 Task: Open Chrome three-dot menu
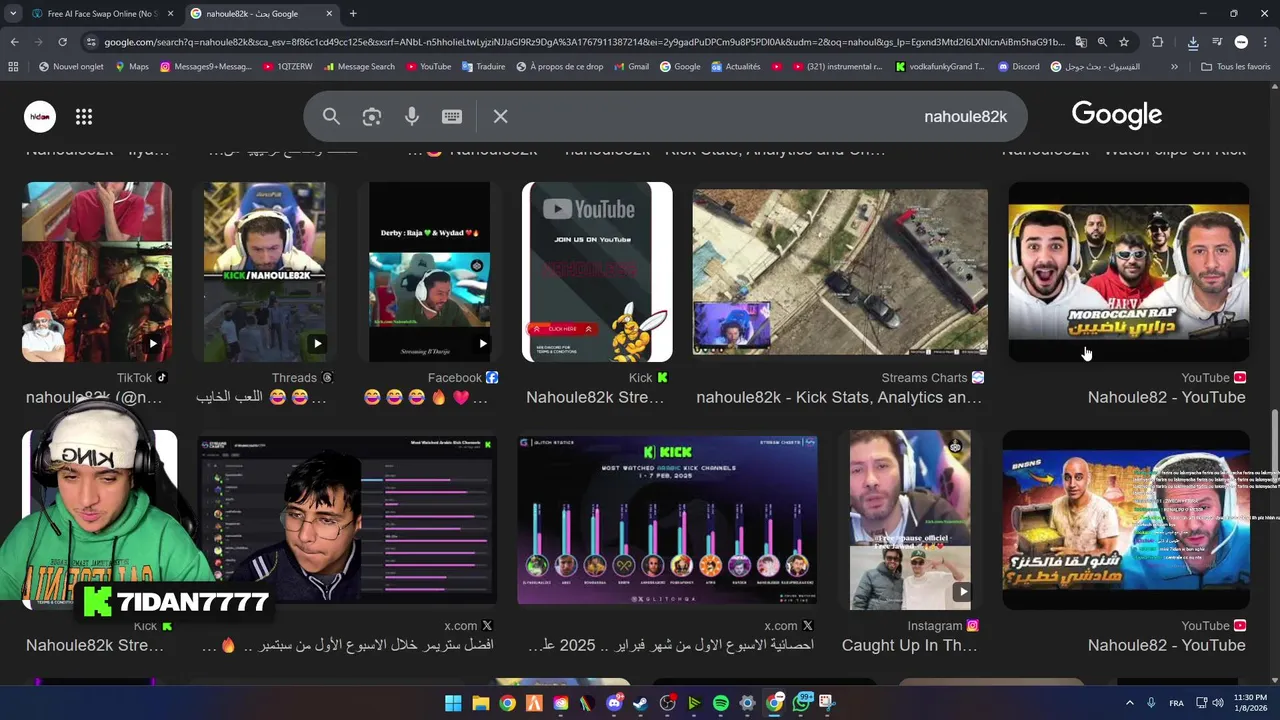tap(1265, 42)
